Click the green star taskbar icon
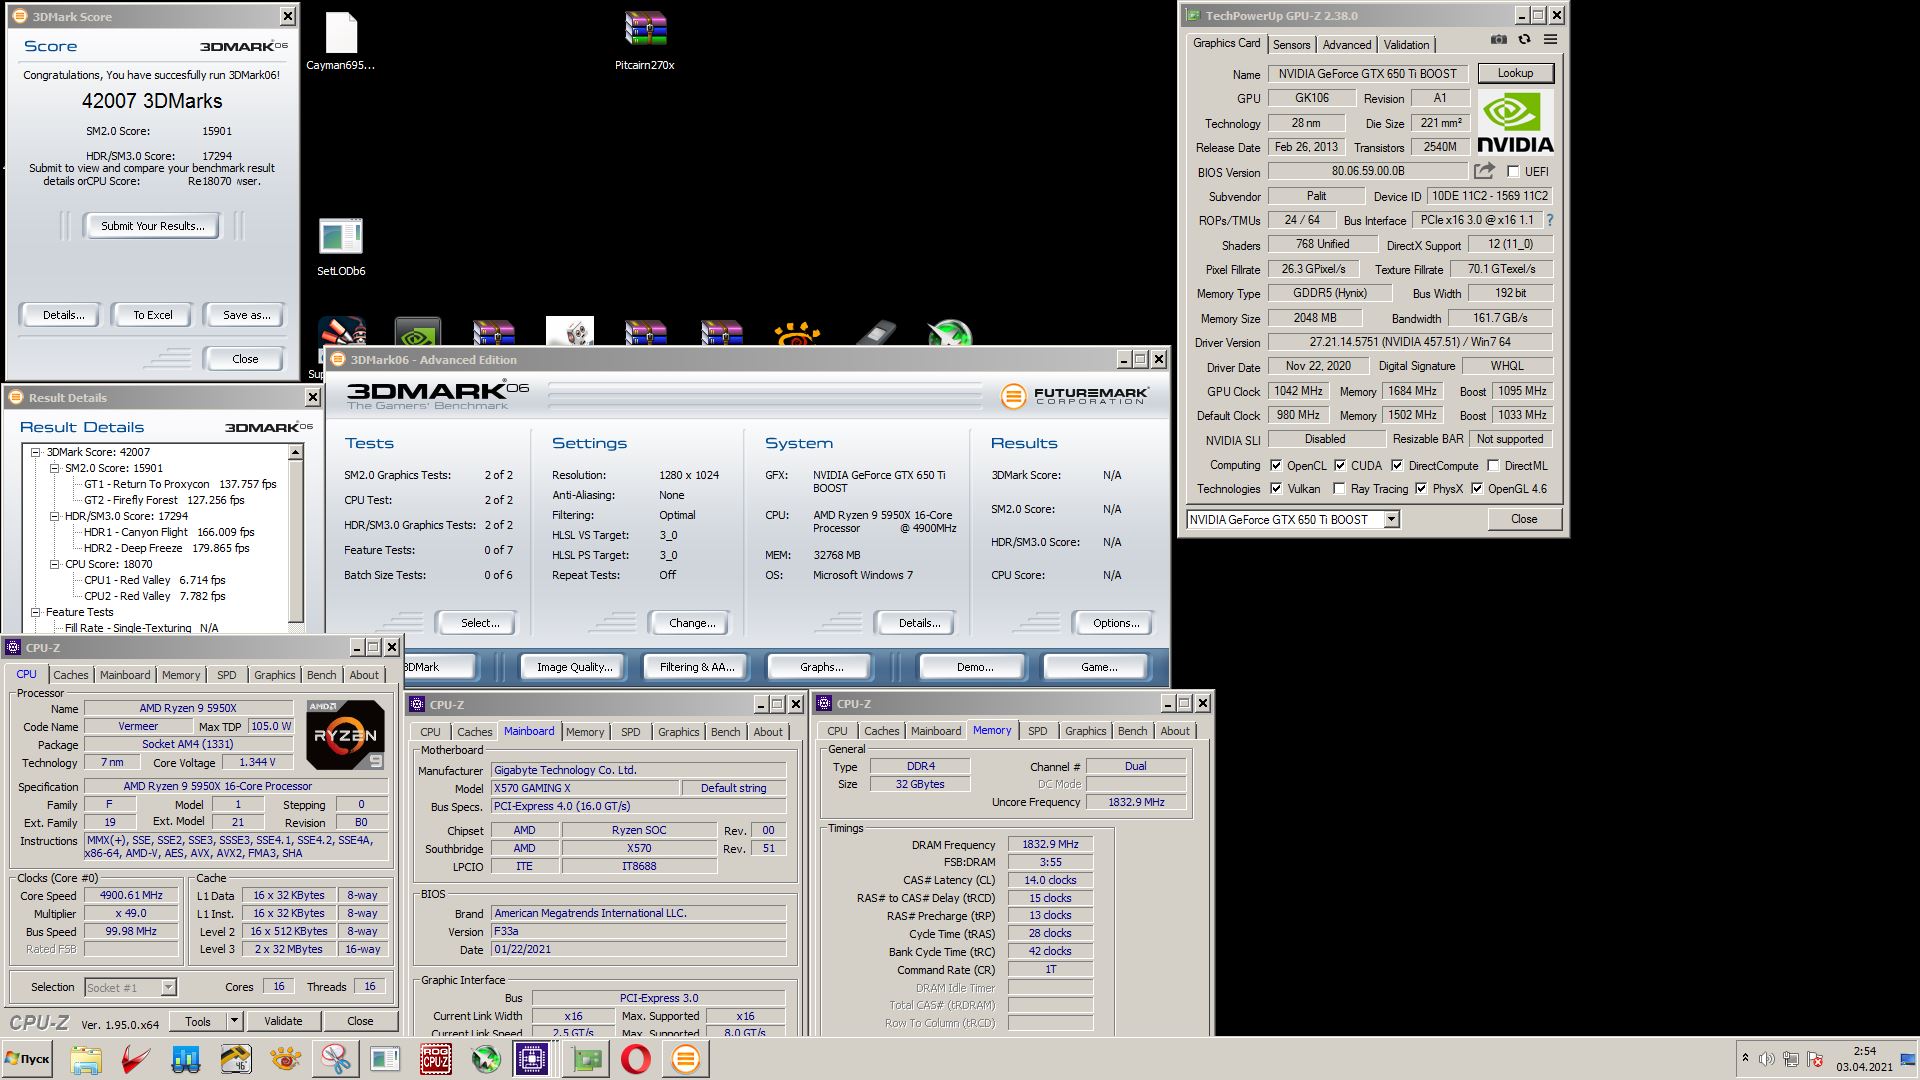 (486, 1059)
